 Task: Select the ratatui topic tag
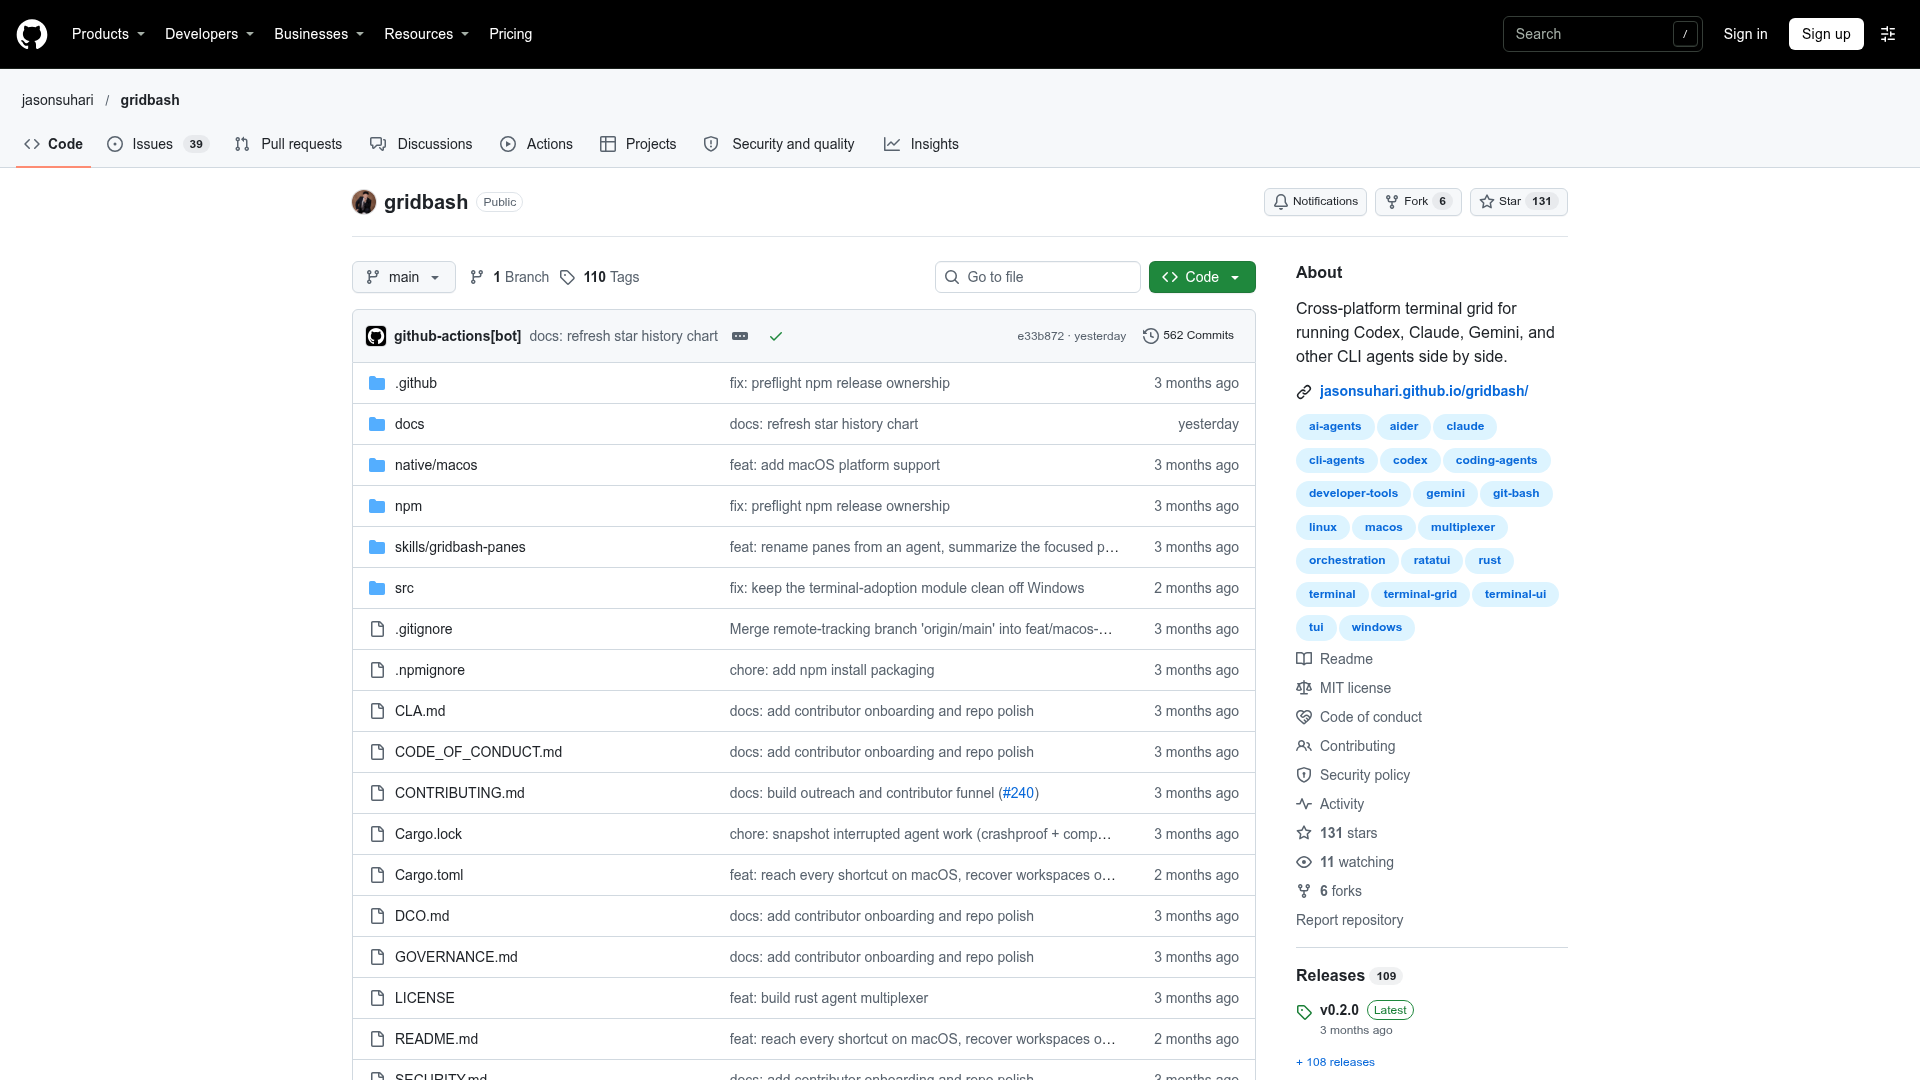point(1432,560)
